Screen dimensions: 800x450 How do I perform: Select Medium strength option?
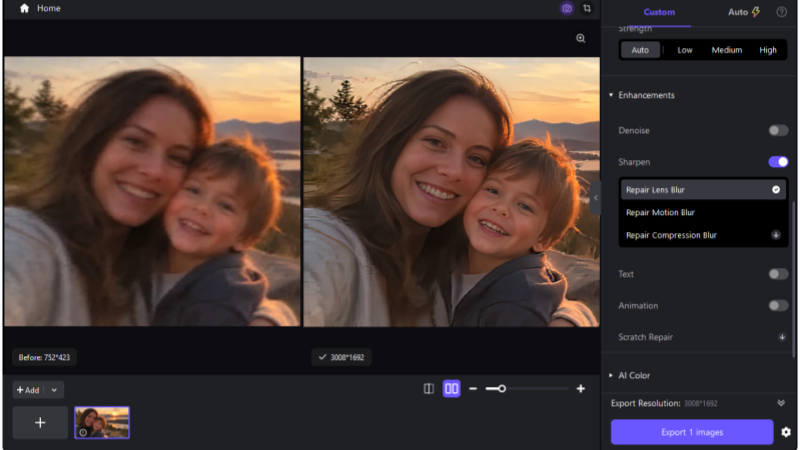point(727,50)
